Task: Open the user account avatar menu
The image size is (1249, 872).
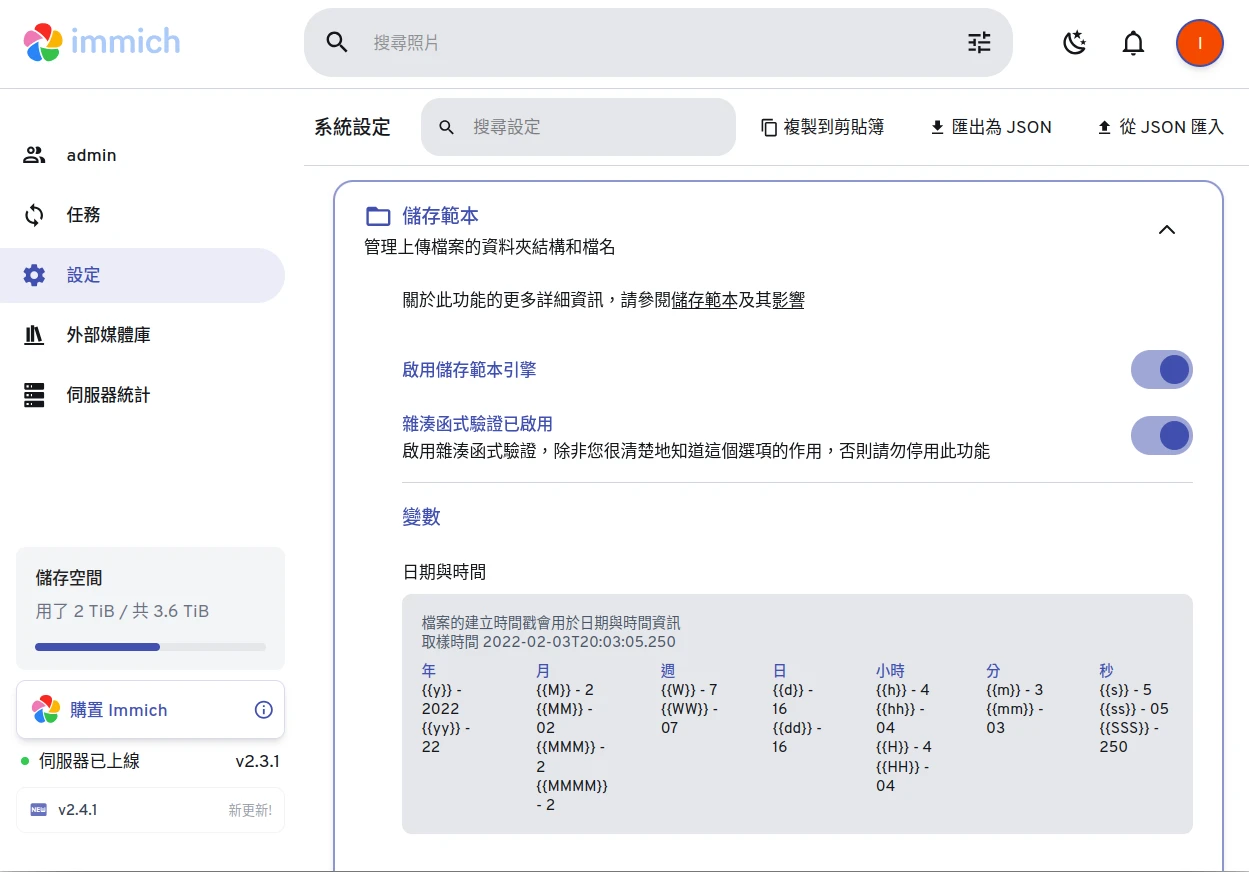Action: [x=1199, y=42]
